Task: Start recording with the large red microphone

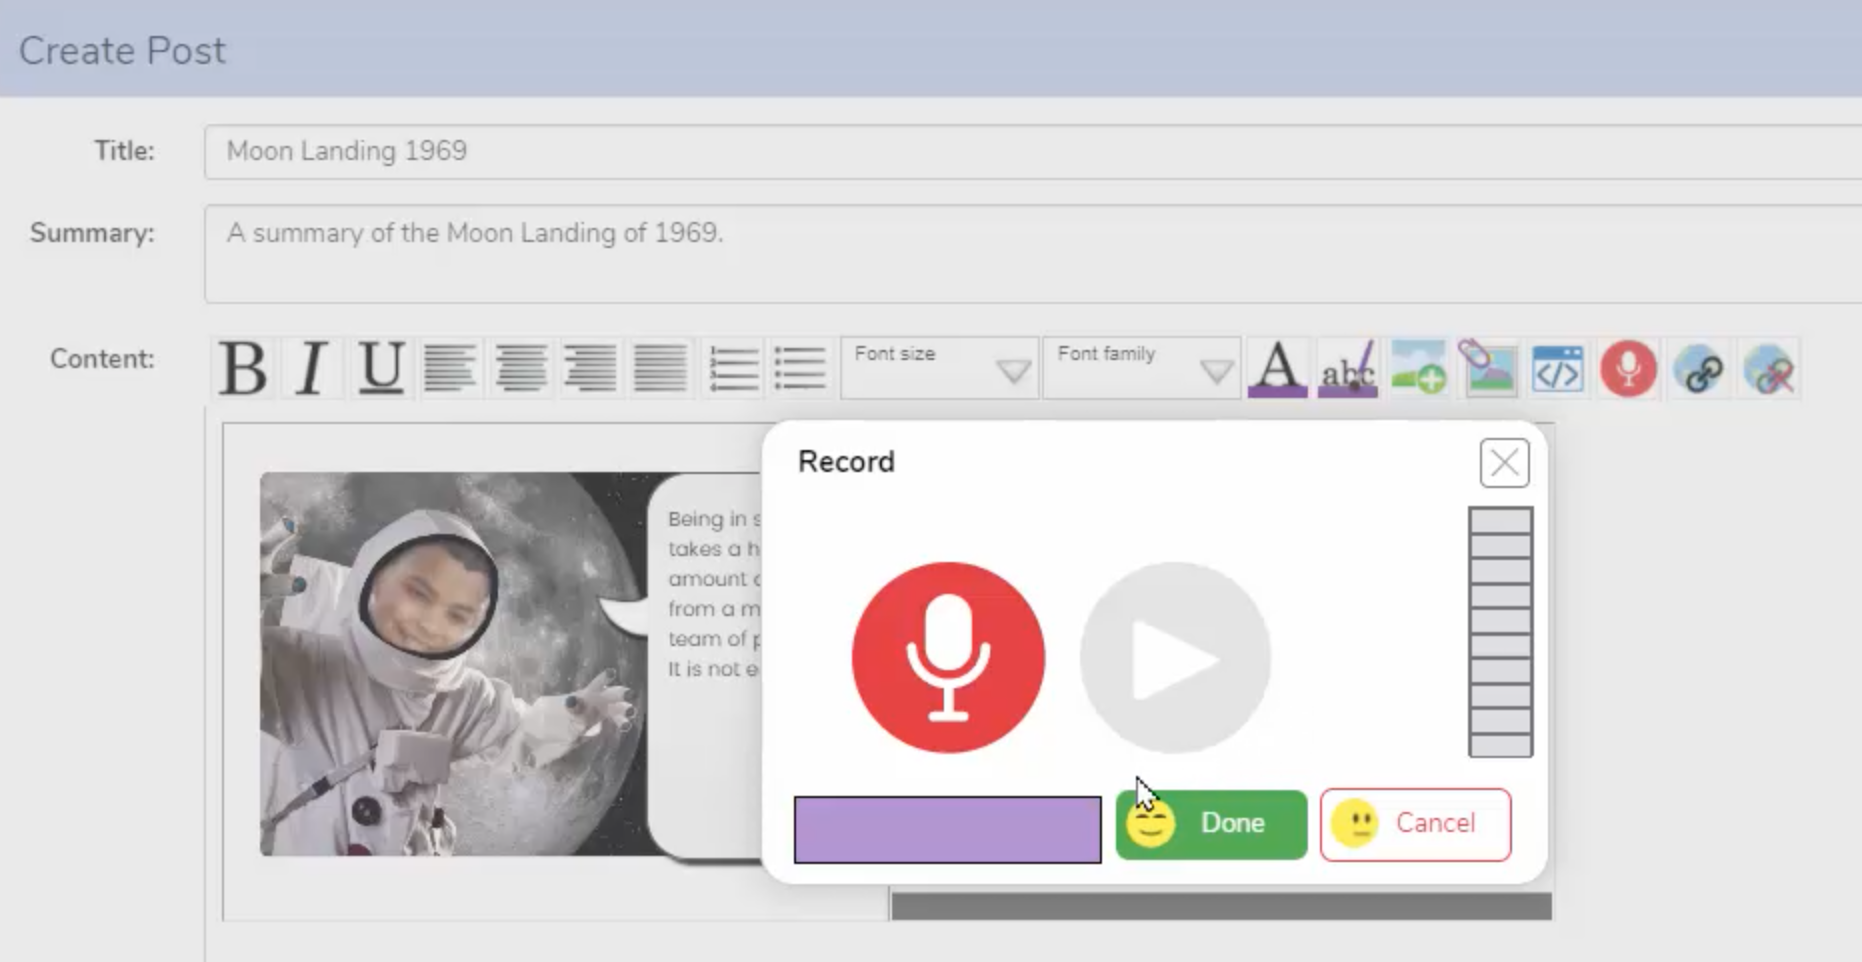Action: pos(948,657)
